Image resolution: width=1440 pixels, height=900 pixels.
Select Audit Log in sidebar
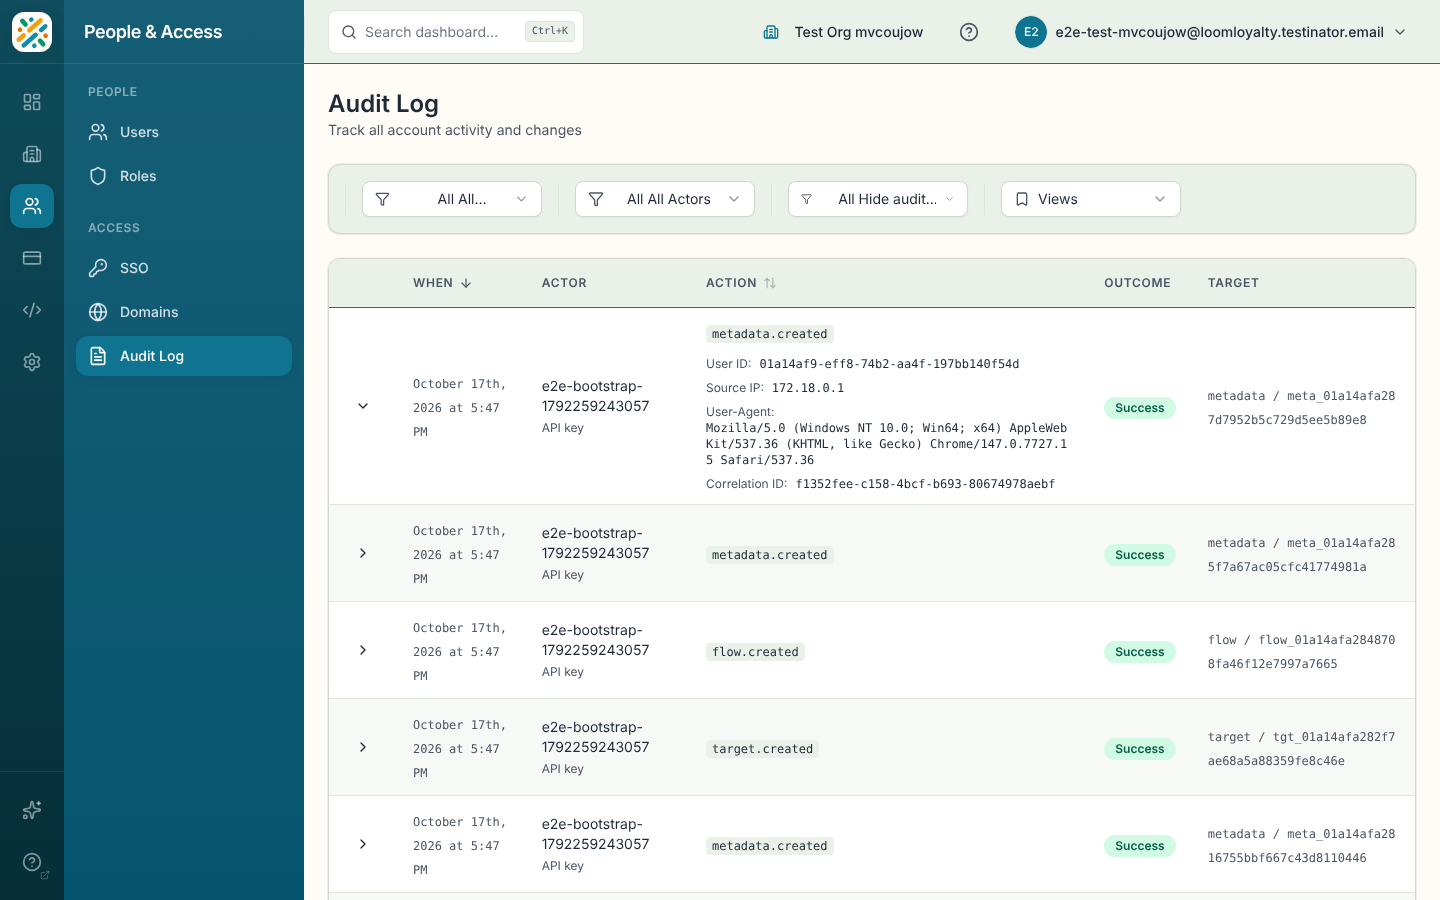click(x=184, y=356)
